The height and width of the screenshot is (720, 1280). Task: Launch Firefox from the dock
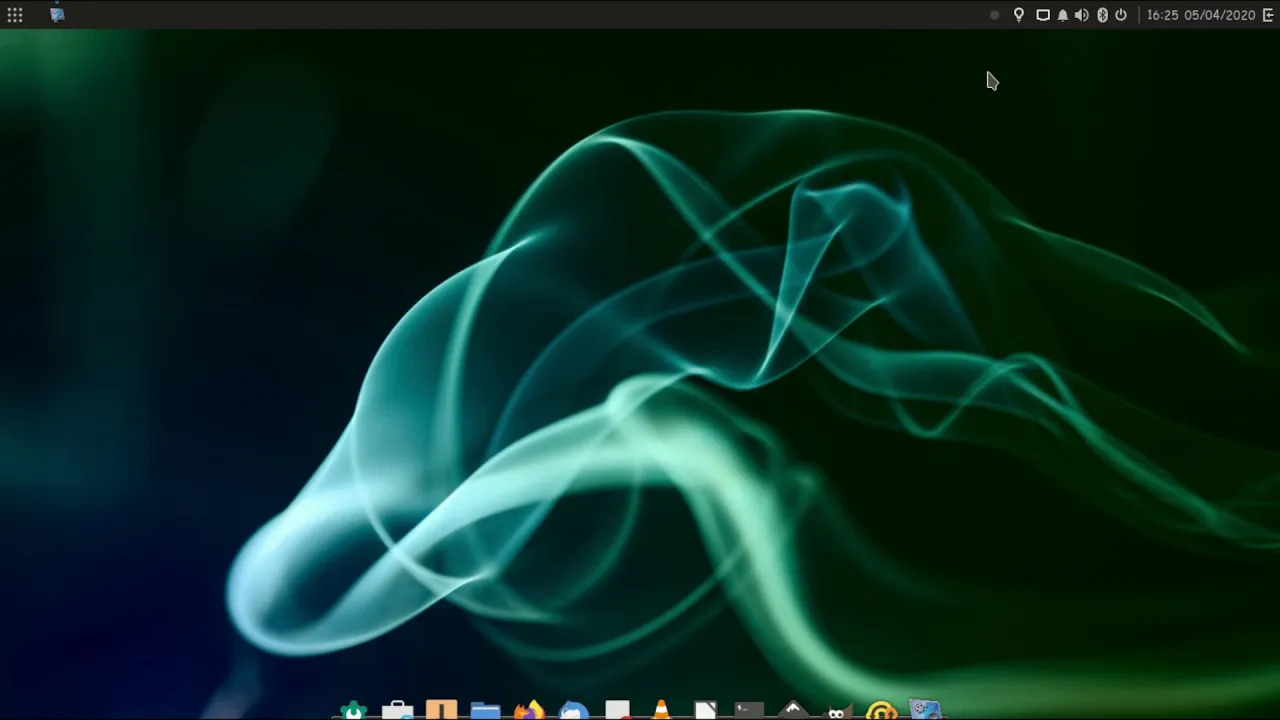coord(529,709)
